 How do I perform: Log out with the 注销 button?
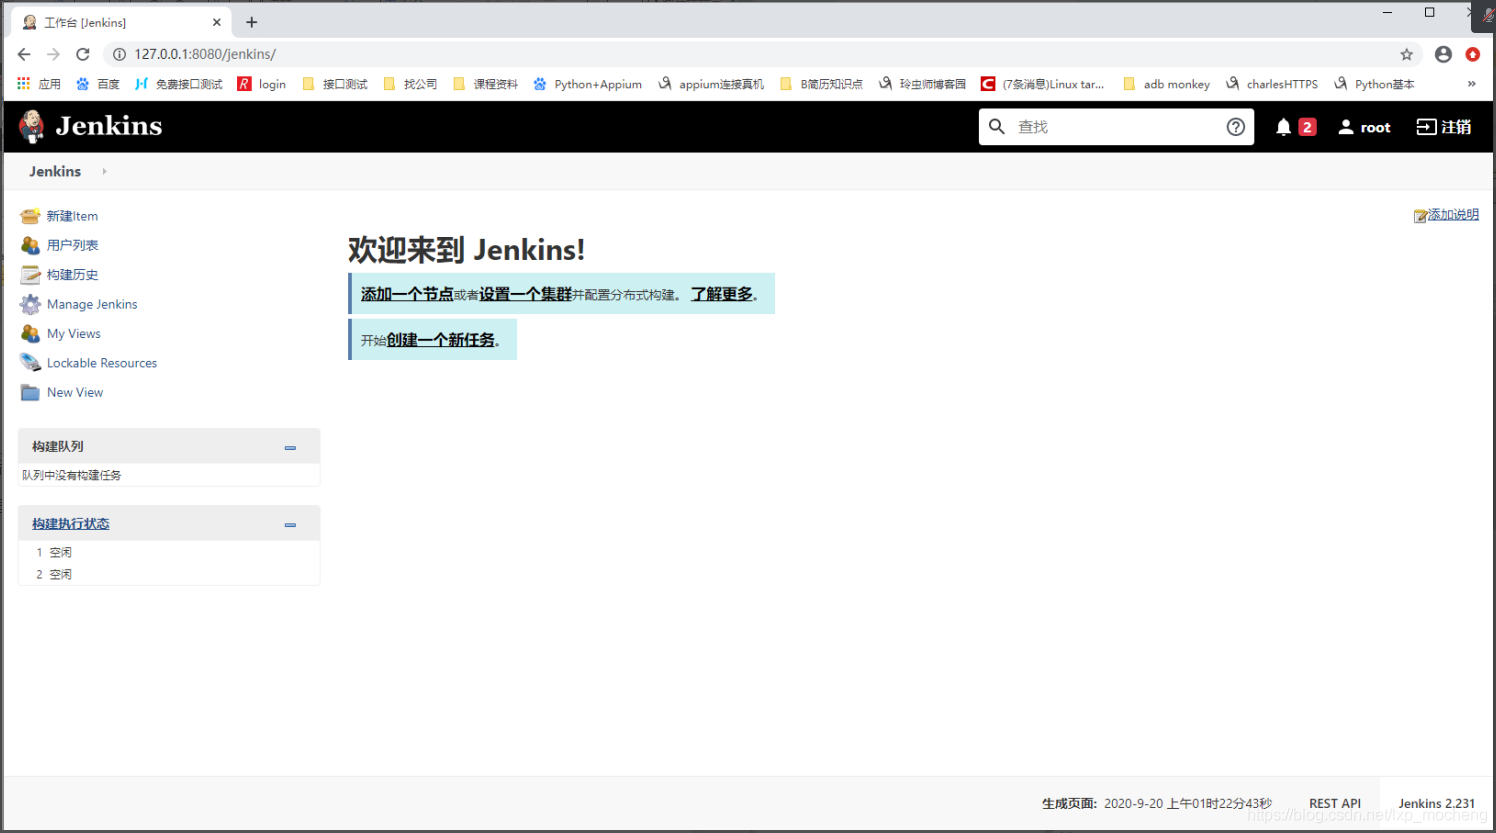point(1444,127)
